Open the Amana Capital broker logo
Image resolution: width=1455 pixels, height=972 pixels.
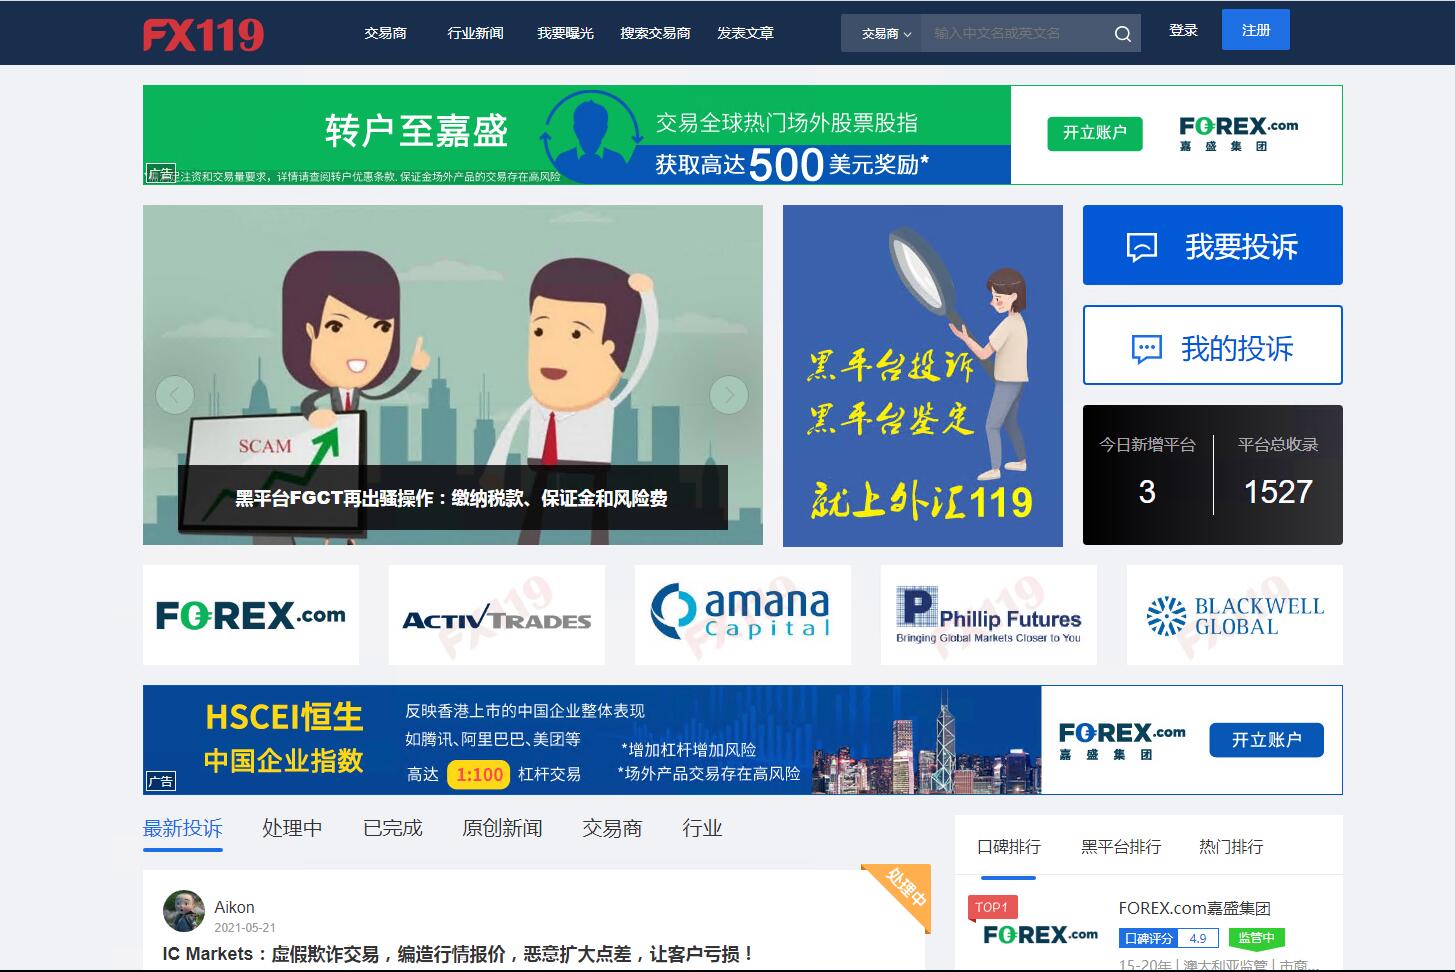(742, 615)
